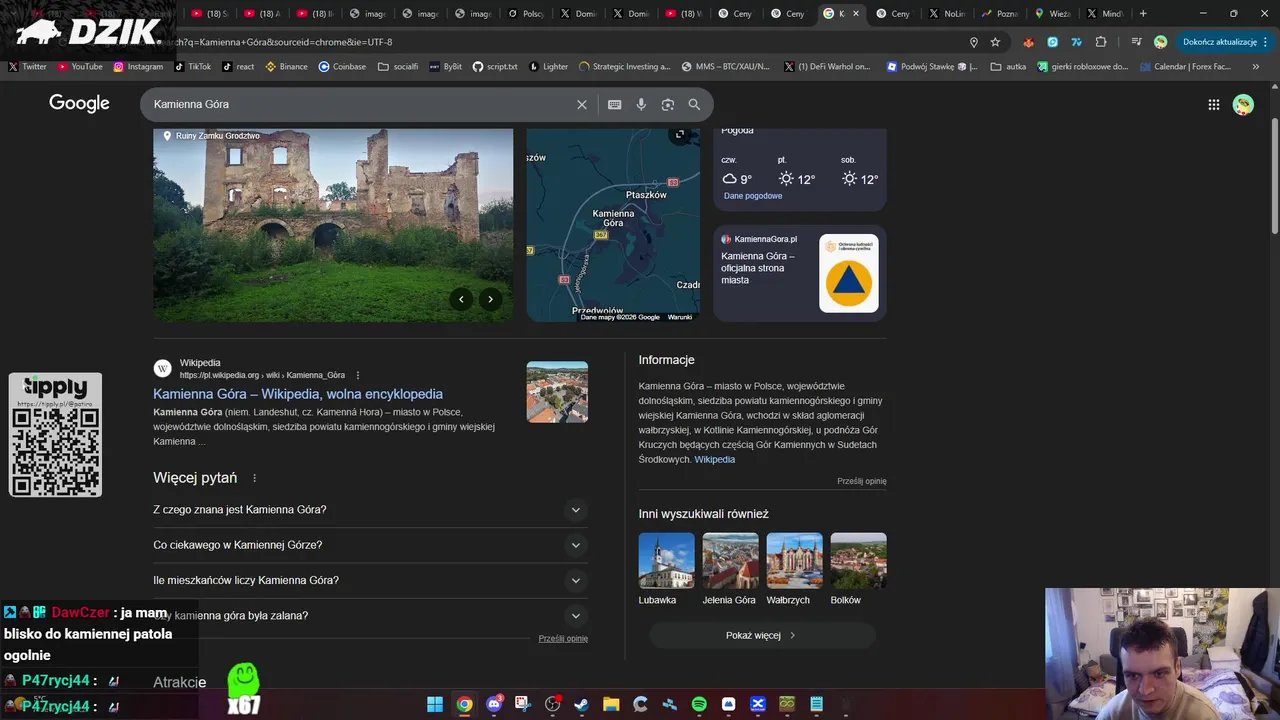This screenshot has height=720, width=1280.
Task: Open the Google account avatar menu
Action: 1243,104
